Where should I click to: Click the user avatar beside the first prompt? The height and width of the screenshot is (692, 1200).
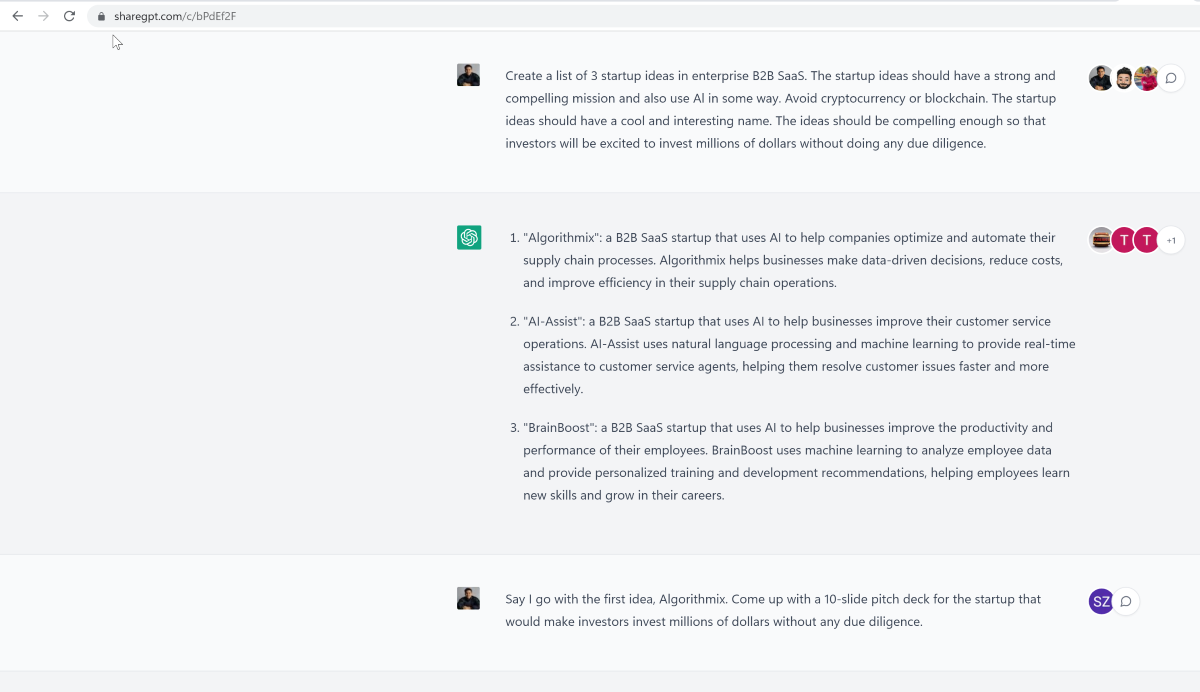pyautogui.click(x=469, y=75)
